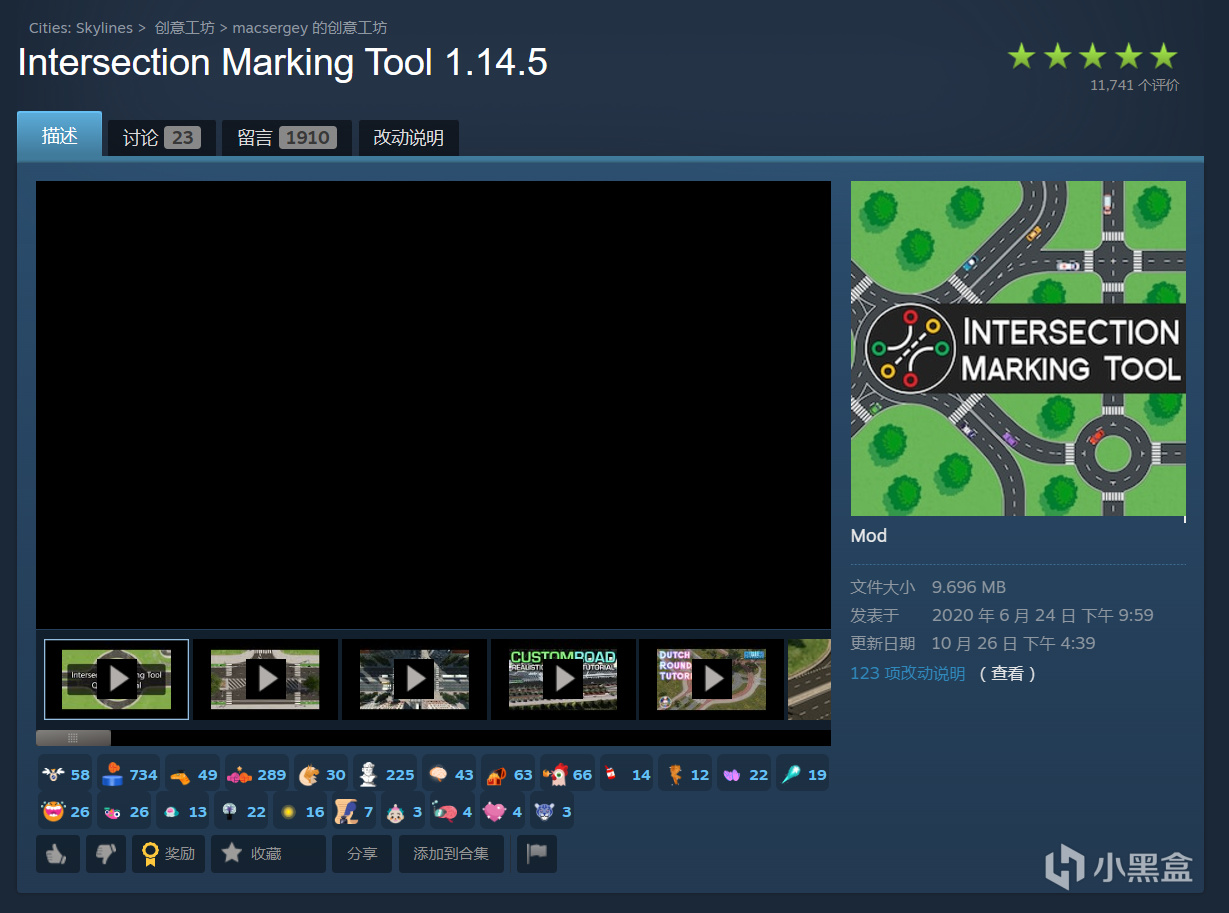Open macsergey 的创意工坊 breadcrumb
This screenshot has height=913, width=1229.
[x=310, y=28]
